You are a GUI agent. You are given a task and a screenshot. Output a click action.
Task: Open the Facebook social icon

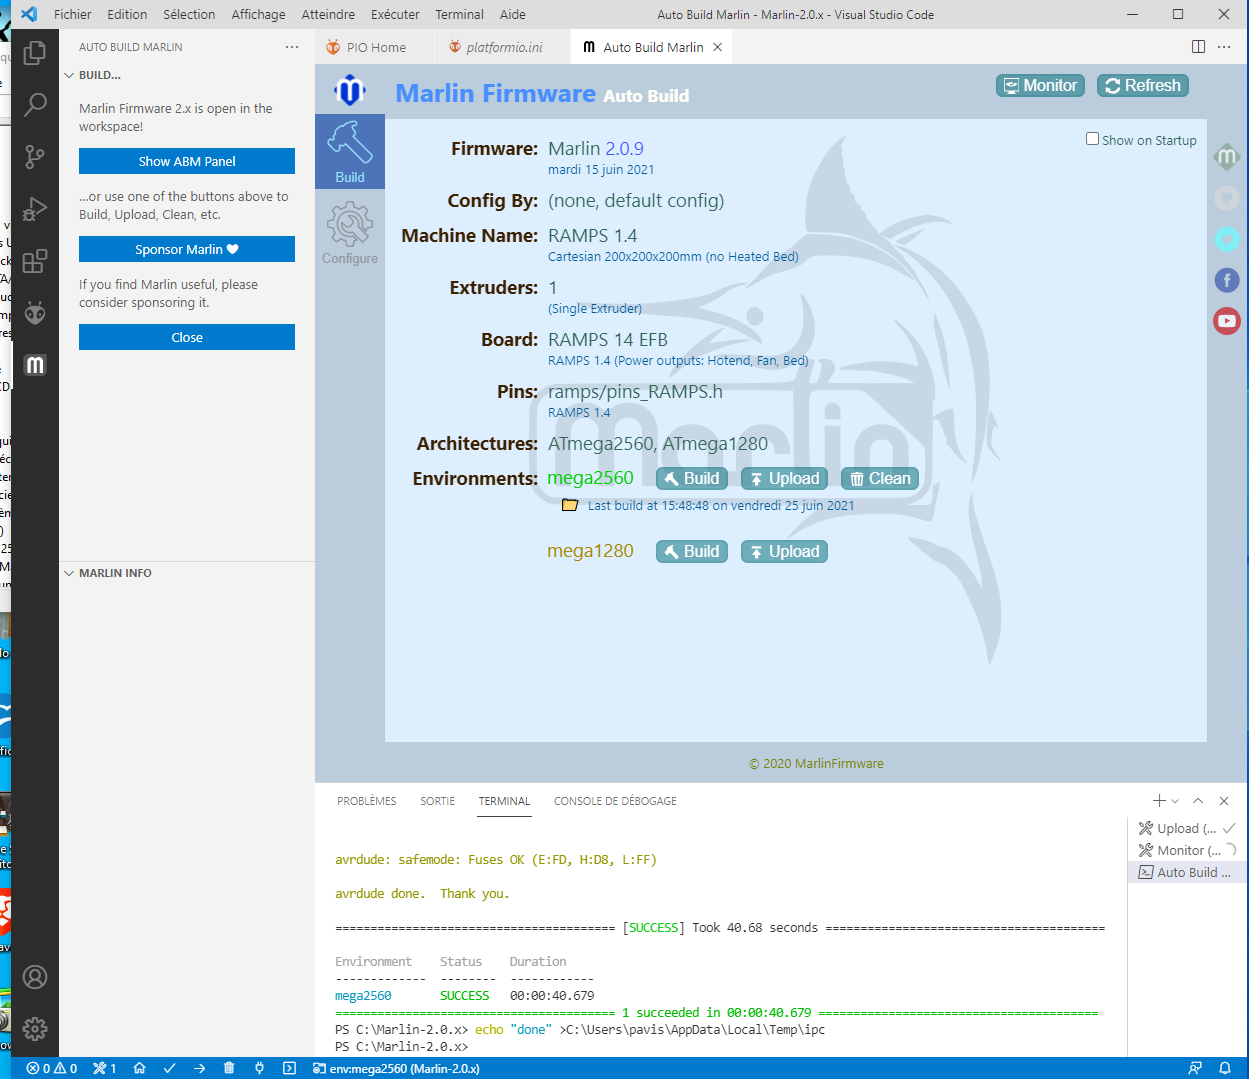click(x=1227, y=280)
